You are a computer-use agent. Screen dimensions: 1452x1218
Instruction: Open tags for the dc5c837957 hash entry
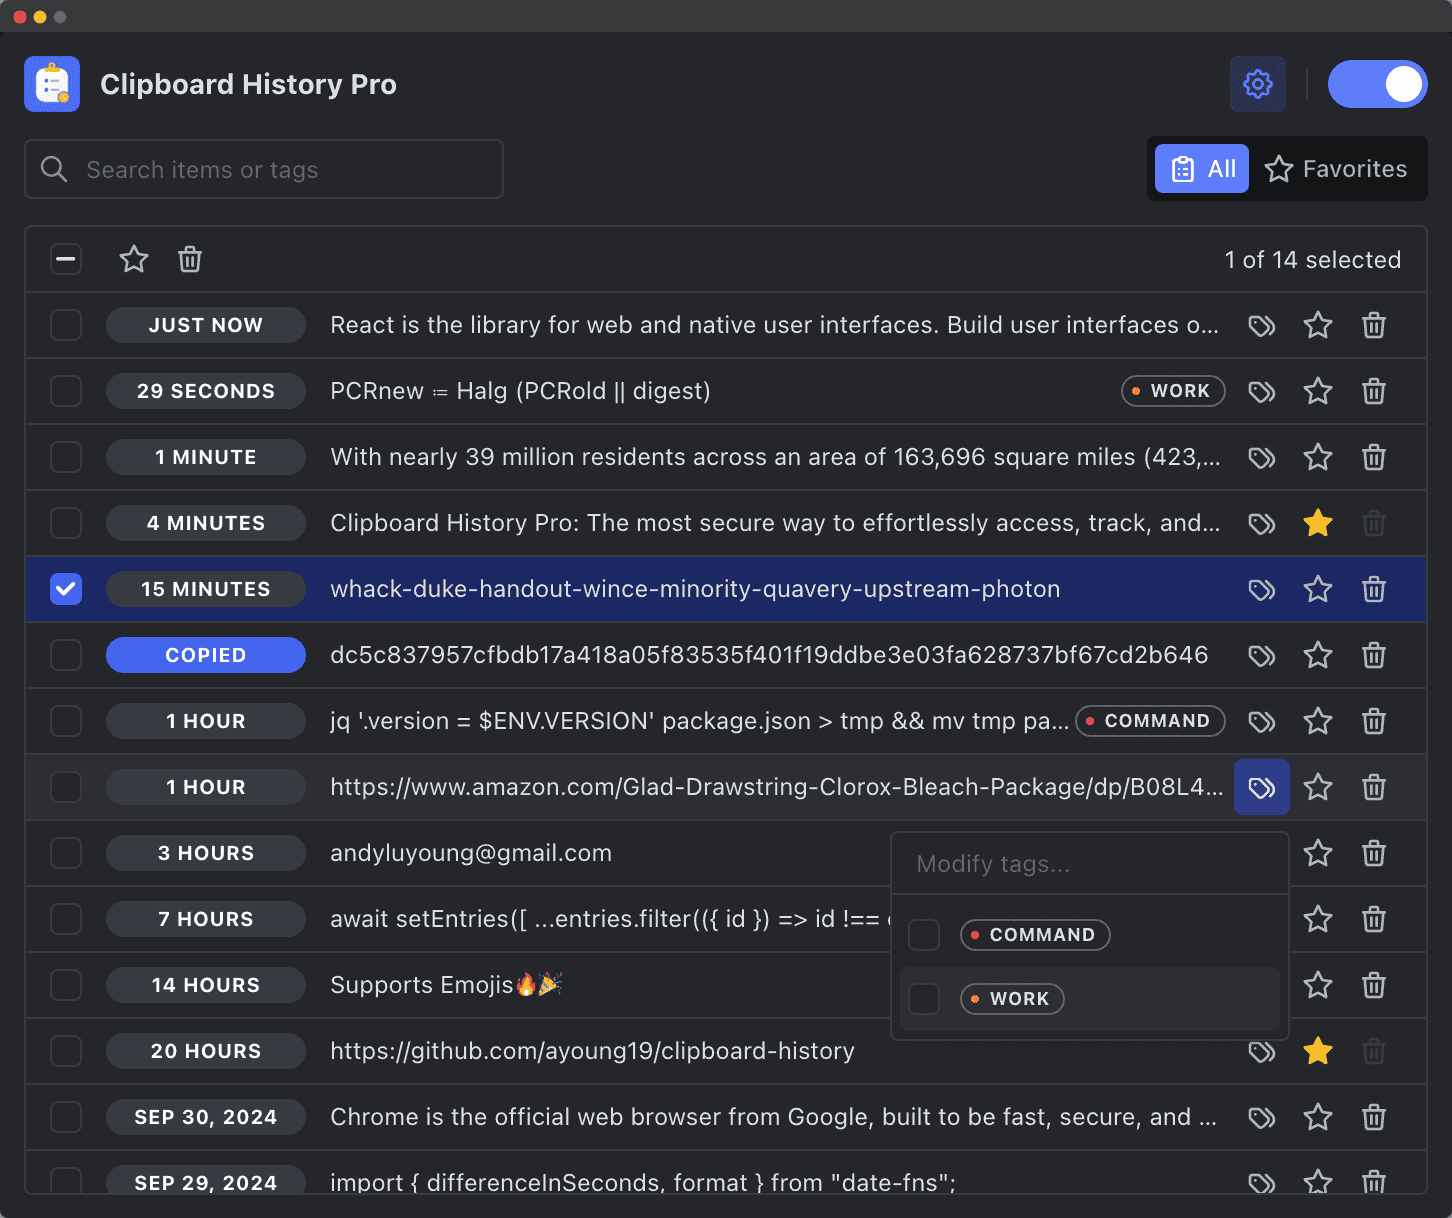pyautogui.click(x=1262, y=655)
